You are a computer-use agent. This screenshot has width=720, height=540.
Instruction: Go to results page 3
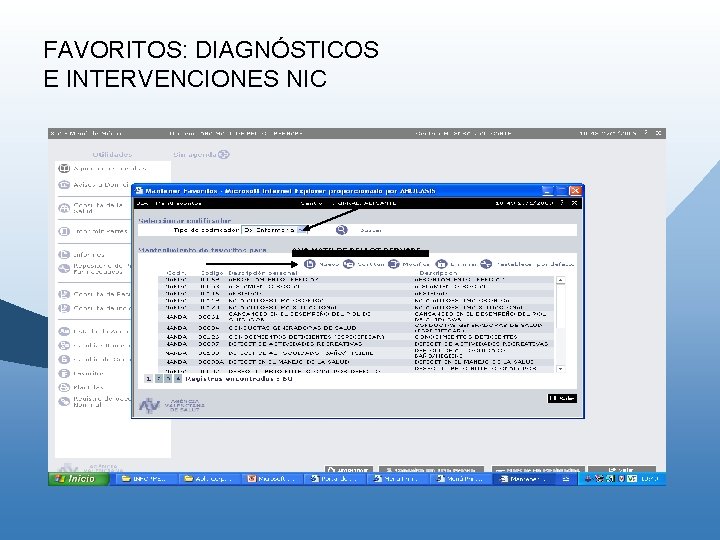coord(168,379)
